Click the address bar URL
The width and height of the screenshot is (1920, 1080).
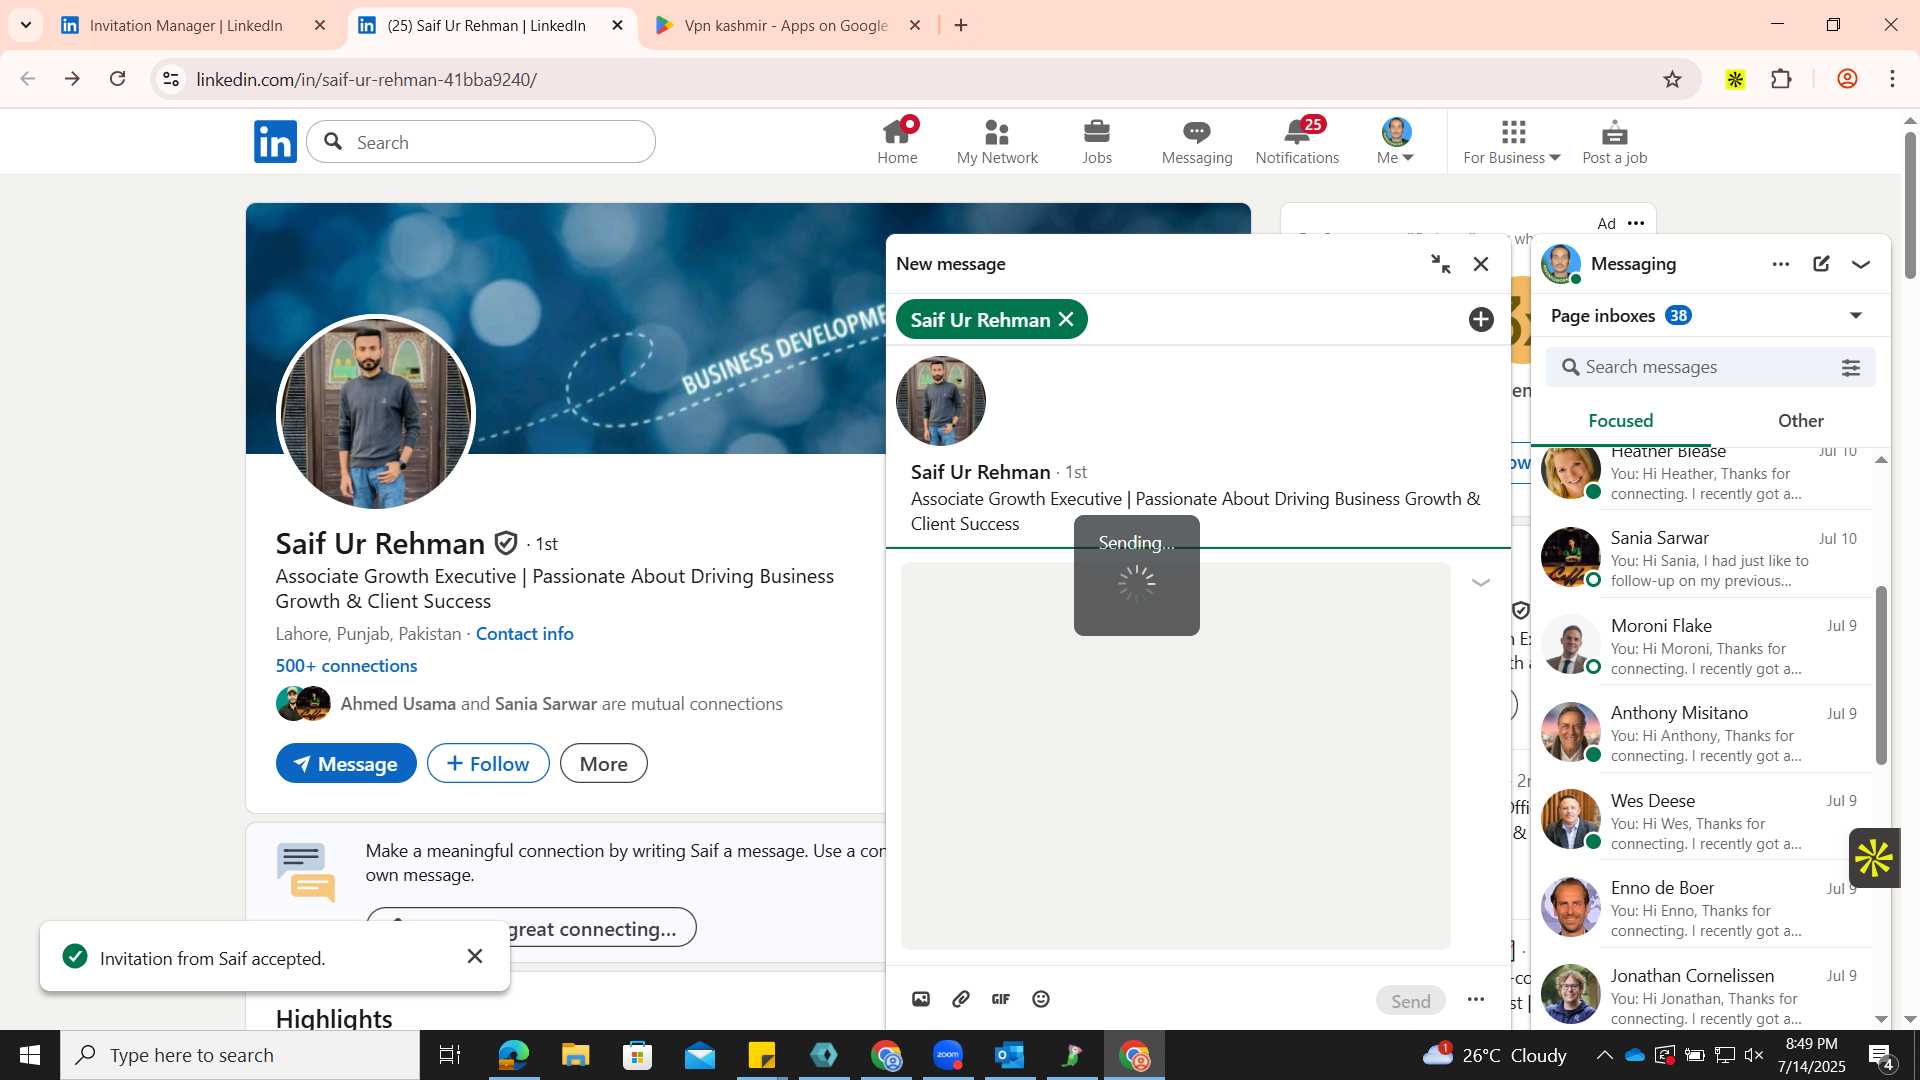(367, 80)
